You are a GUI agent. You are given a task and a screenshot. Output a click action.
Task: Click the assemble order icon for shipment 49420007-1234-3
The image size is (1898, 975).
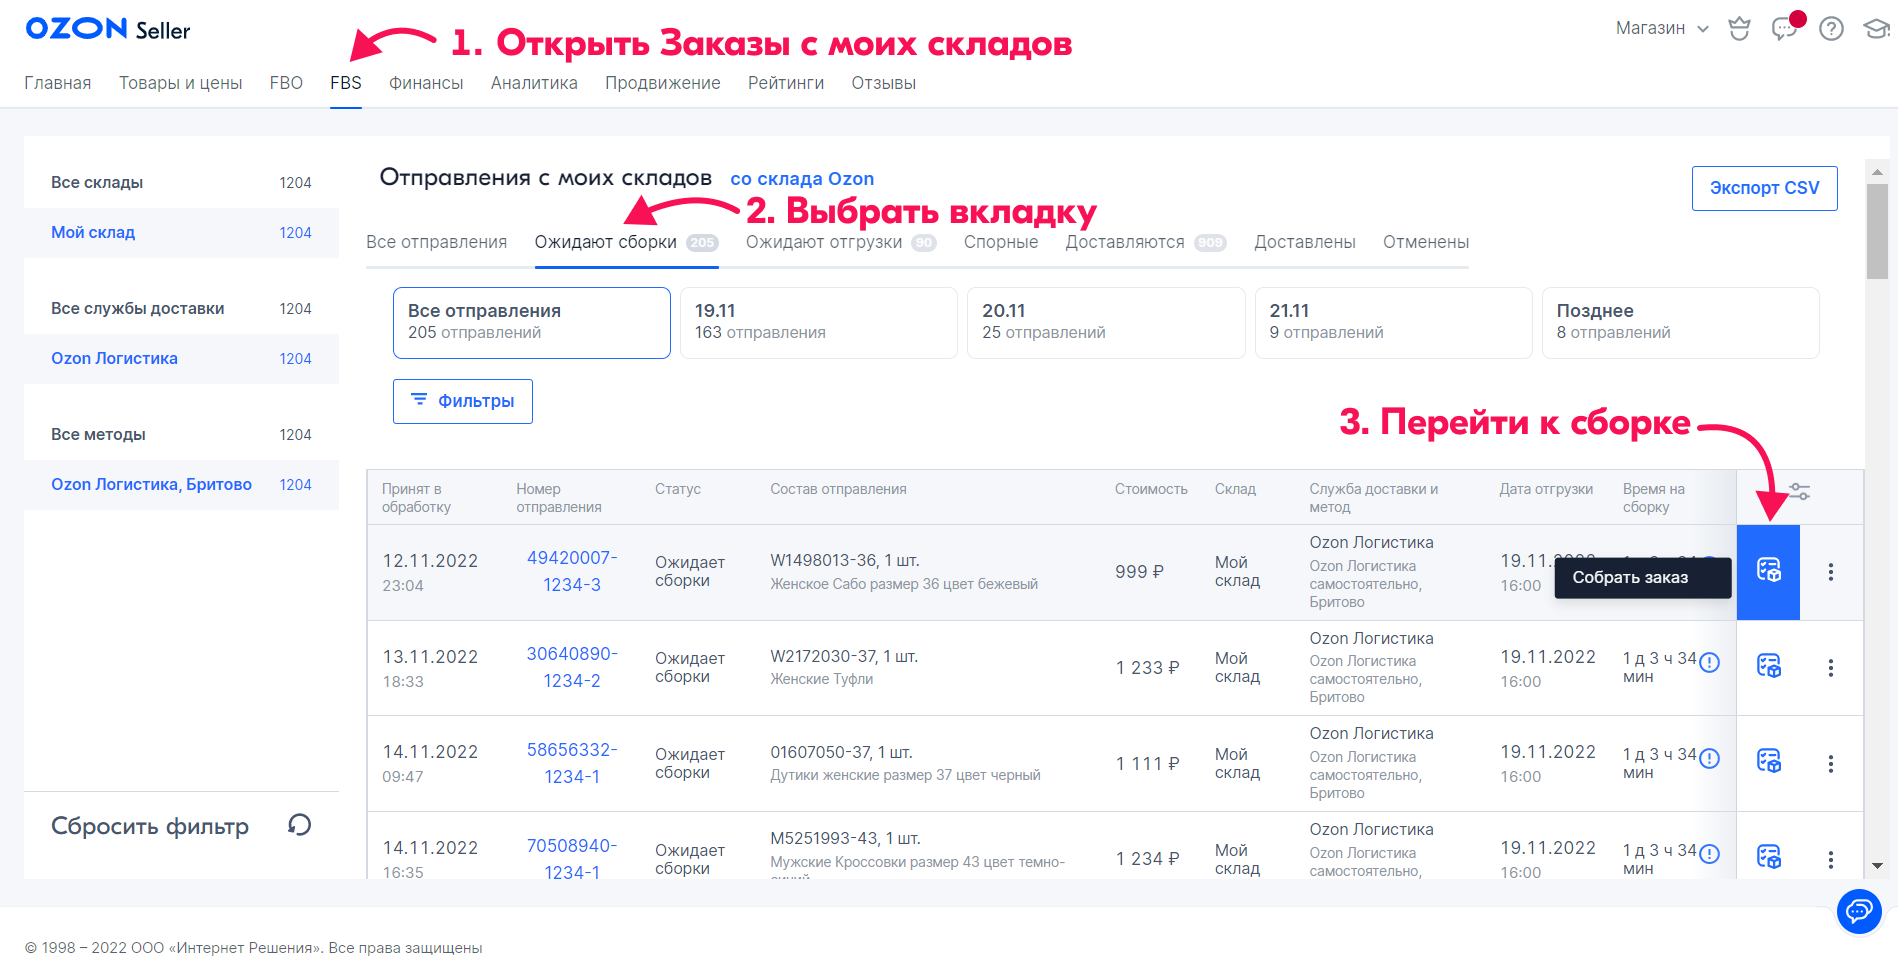pyautogui.click(x=1768, y=571)
